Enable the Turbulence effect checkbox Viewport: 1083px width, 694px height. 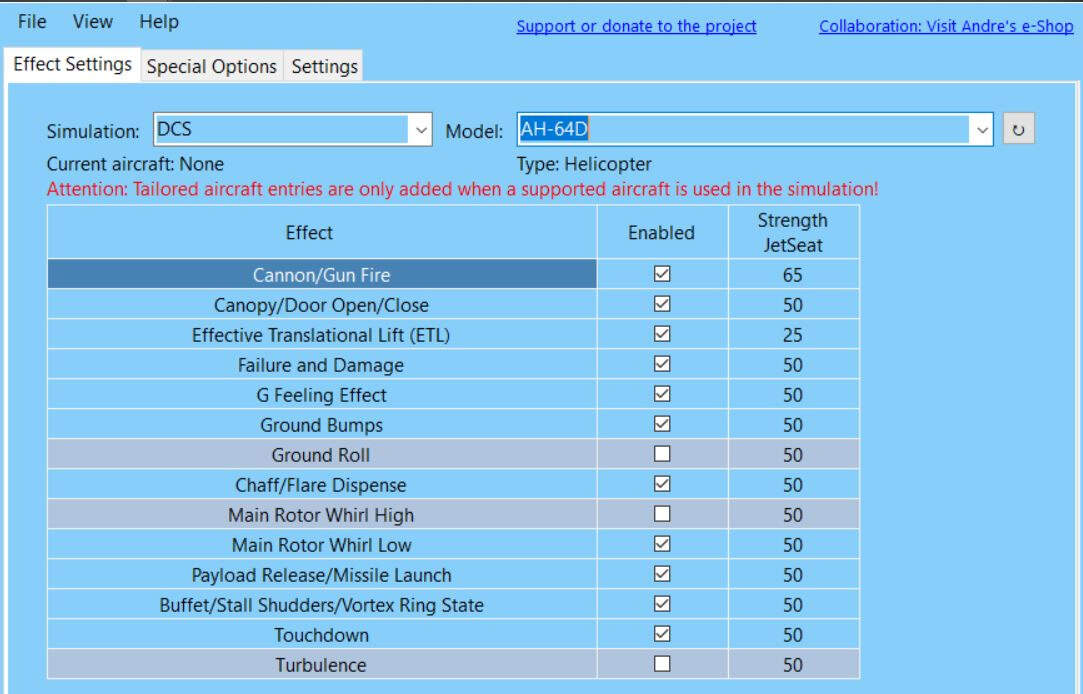point(661,664)
